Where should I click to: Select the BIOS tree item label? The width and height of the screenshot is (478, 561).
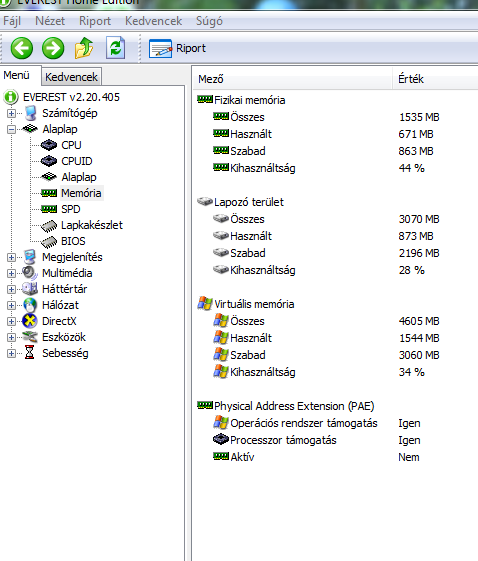[73, 241]
